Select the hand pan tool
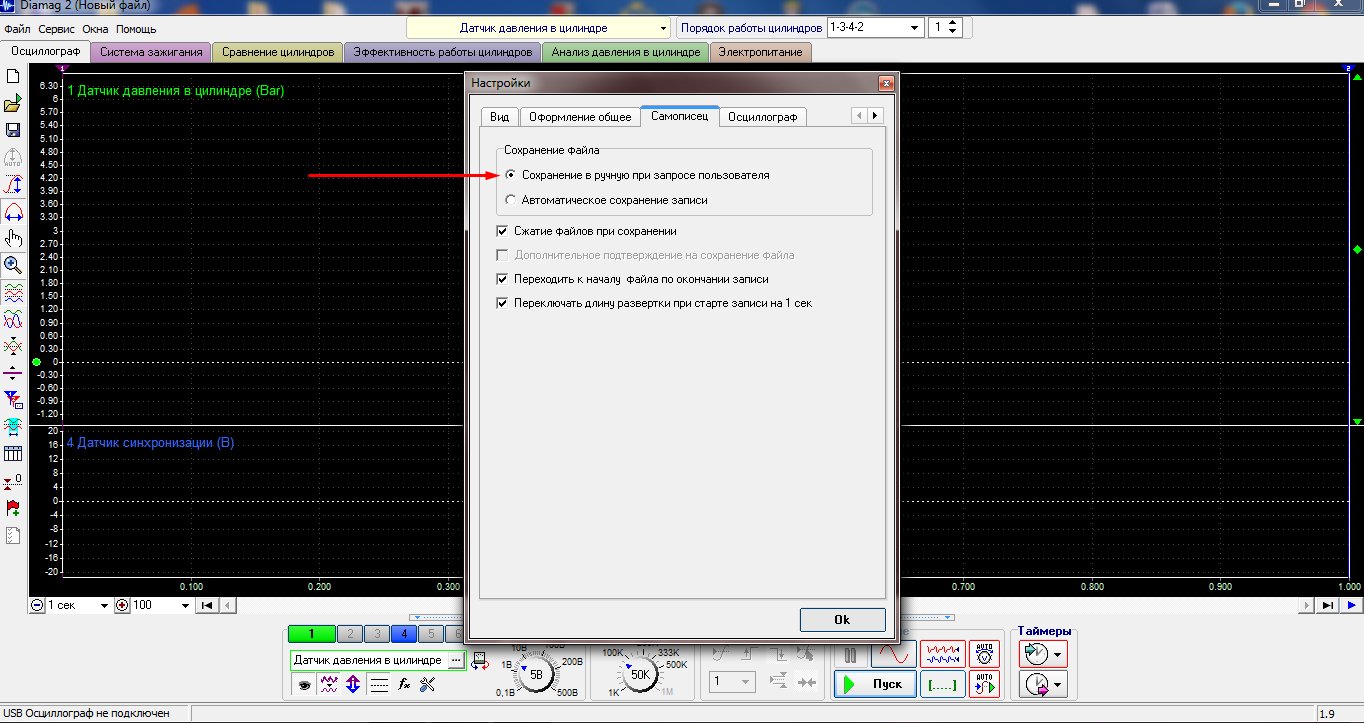1364x723 pixels. point(13,238)
